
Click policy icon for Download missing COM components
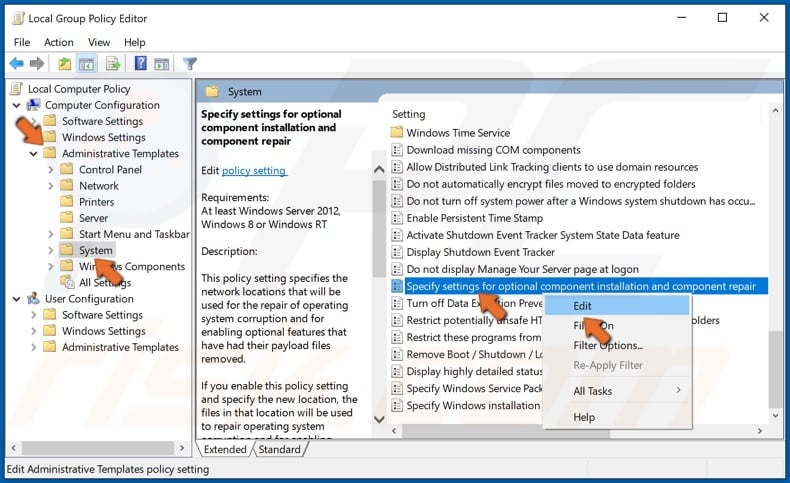pyautogui.click(x=397, y=150)
